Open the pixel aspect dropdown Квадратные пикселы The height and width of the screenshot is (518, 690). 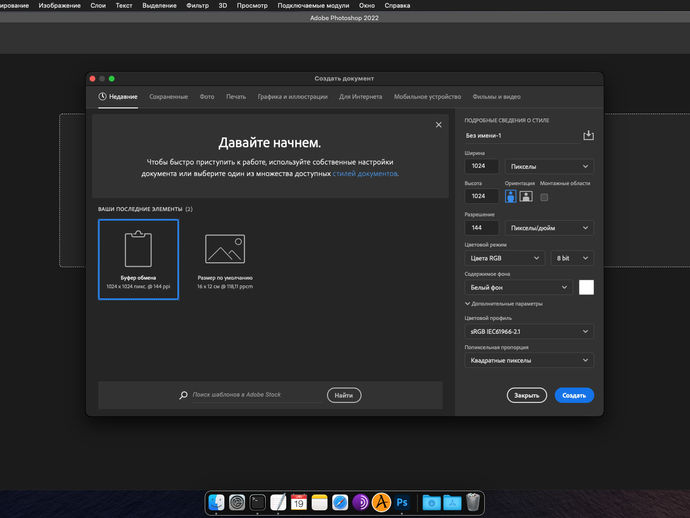[529, 360]
